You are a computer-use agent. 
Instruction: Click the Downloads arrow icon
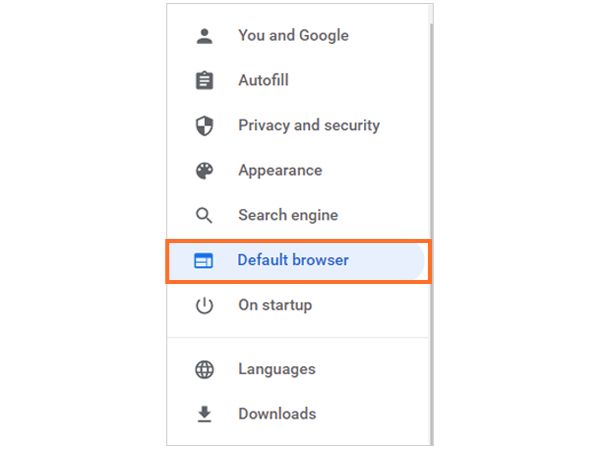[x=204, y=414]
